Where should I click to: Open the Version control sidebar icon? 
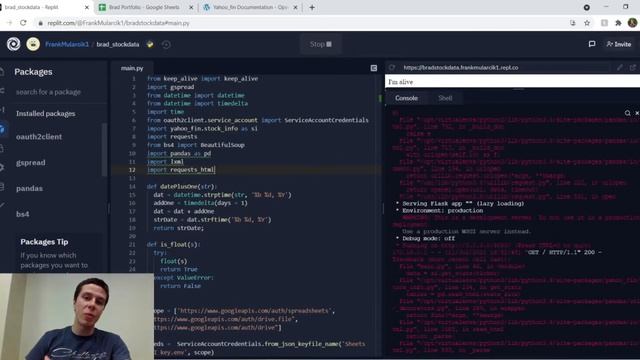pos(2,91)
